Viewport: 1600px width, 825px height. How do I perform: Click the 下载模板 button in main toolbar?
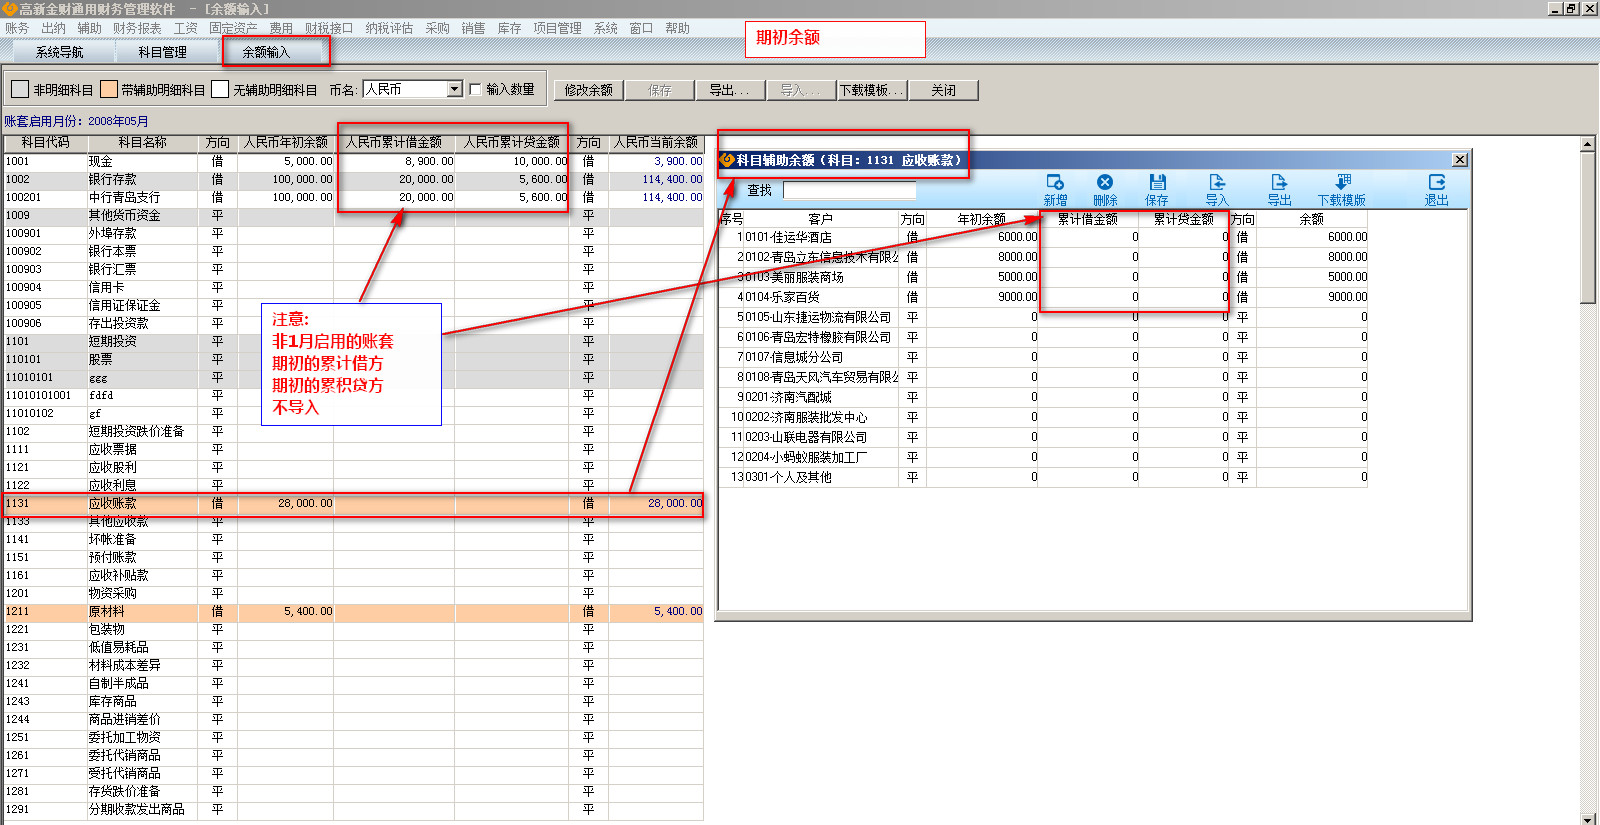[x=872, y=90]
